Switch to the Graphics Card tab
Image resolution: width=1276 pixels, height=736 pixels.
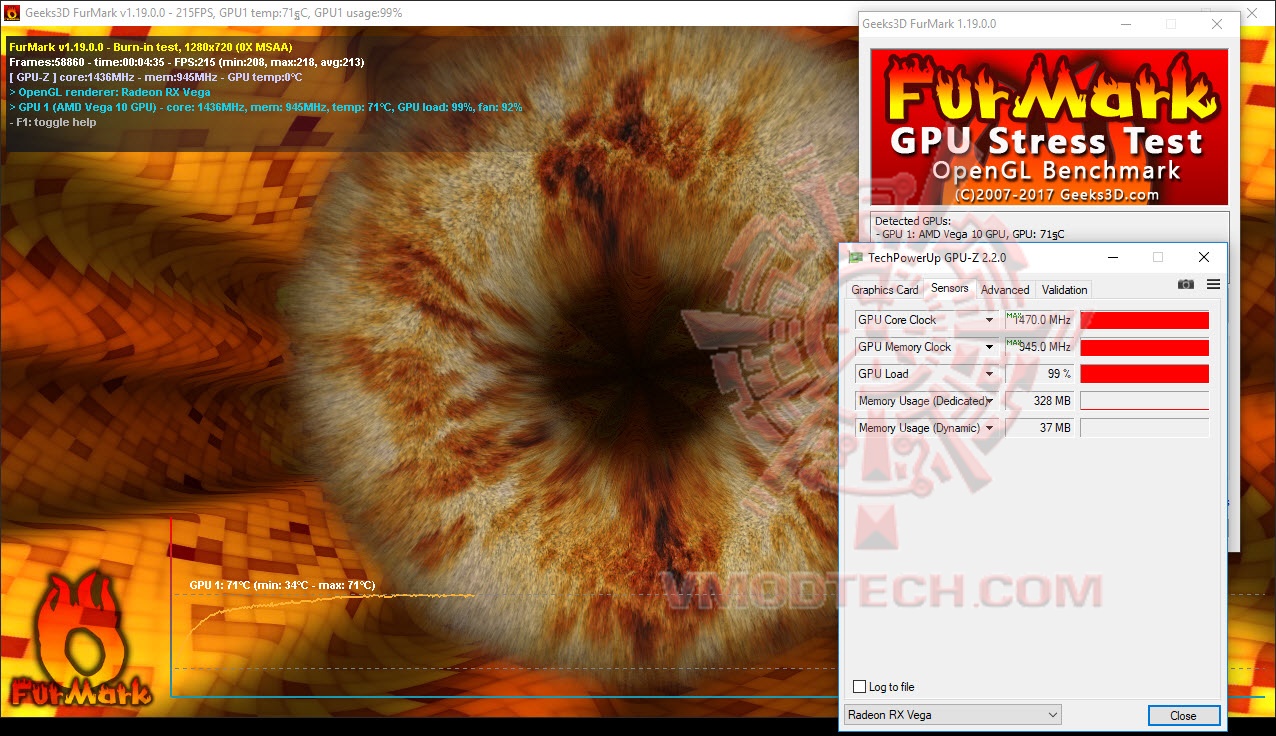tap(885, 290)
